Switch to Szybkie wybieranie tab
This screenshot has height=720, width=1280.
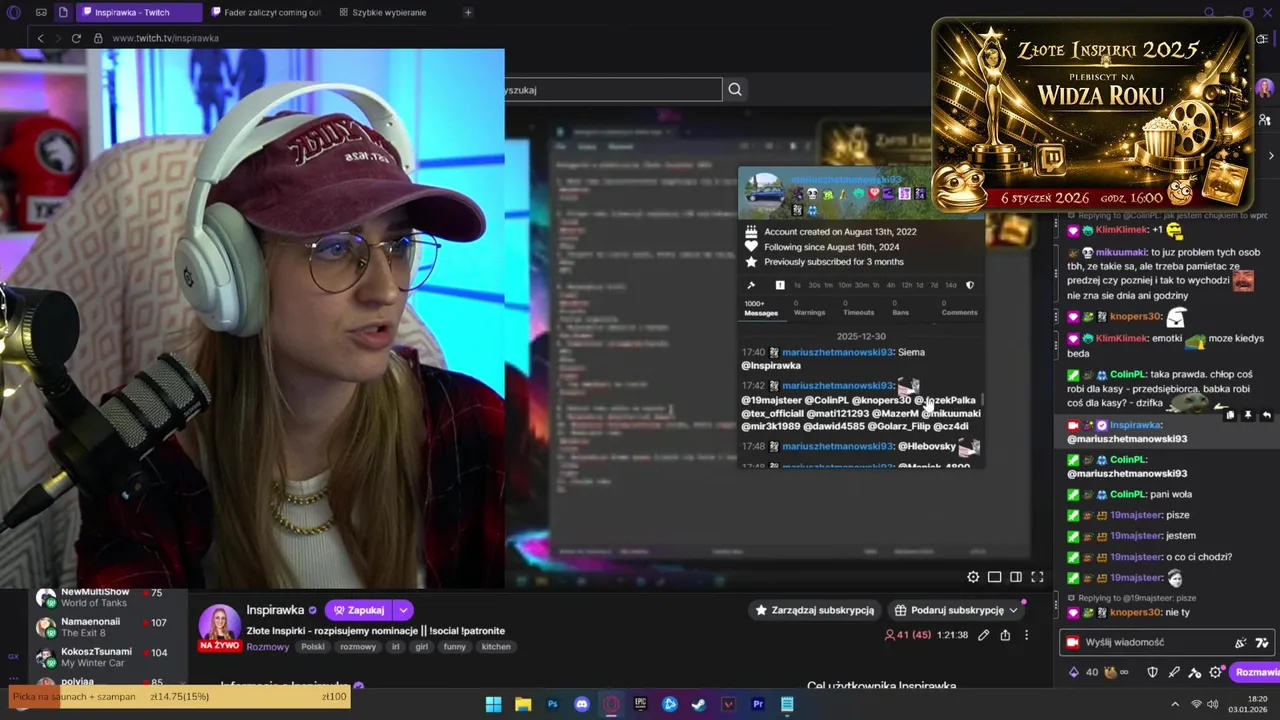point(384,12)
